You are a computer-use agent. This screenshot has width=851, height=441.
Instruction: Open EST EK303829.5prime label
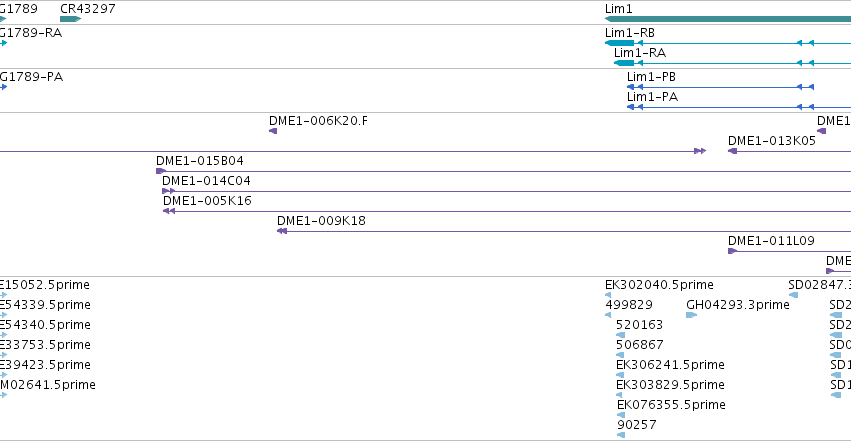click(670, 385)
